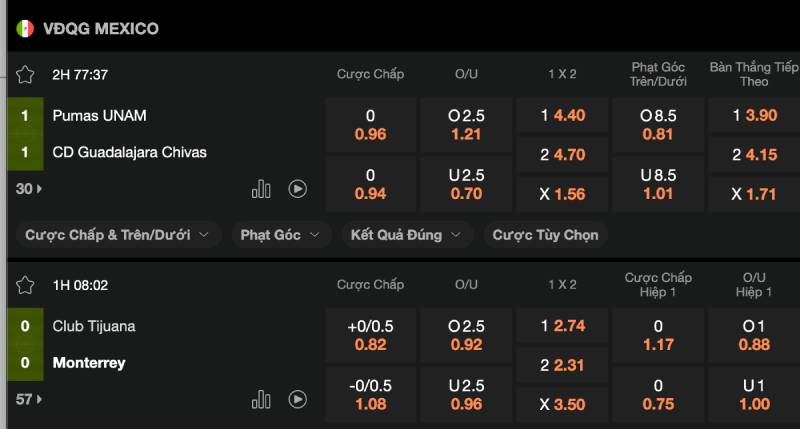Viewport: 800px width, 429px height.
Task: Expand the 30 more markets arrow
Action: [x=28, y=189]
